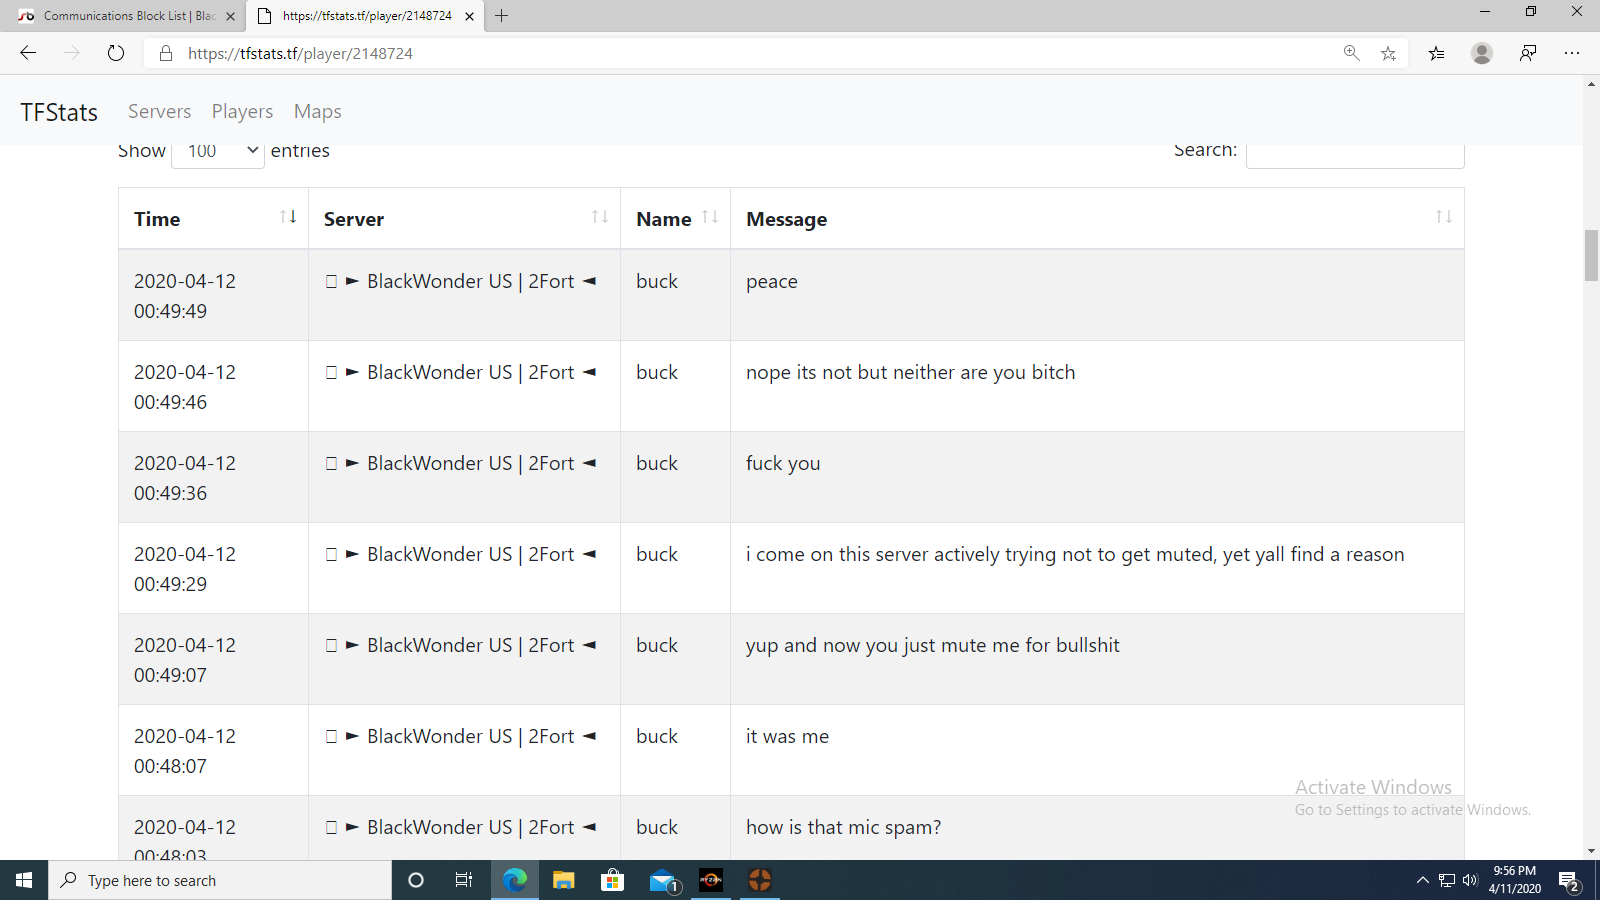This screenshot has height=900, width=1600.
Task: Open File Explorer from taskbar
Action: [x=564, y=880]
